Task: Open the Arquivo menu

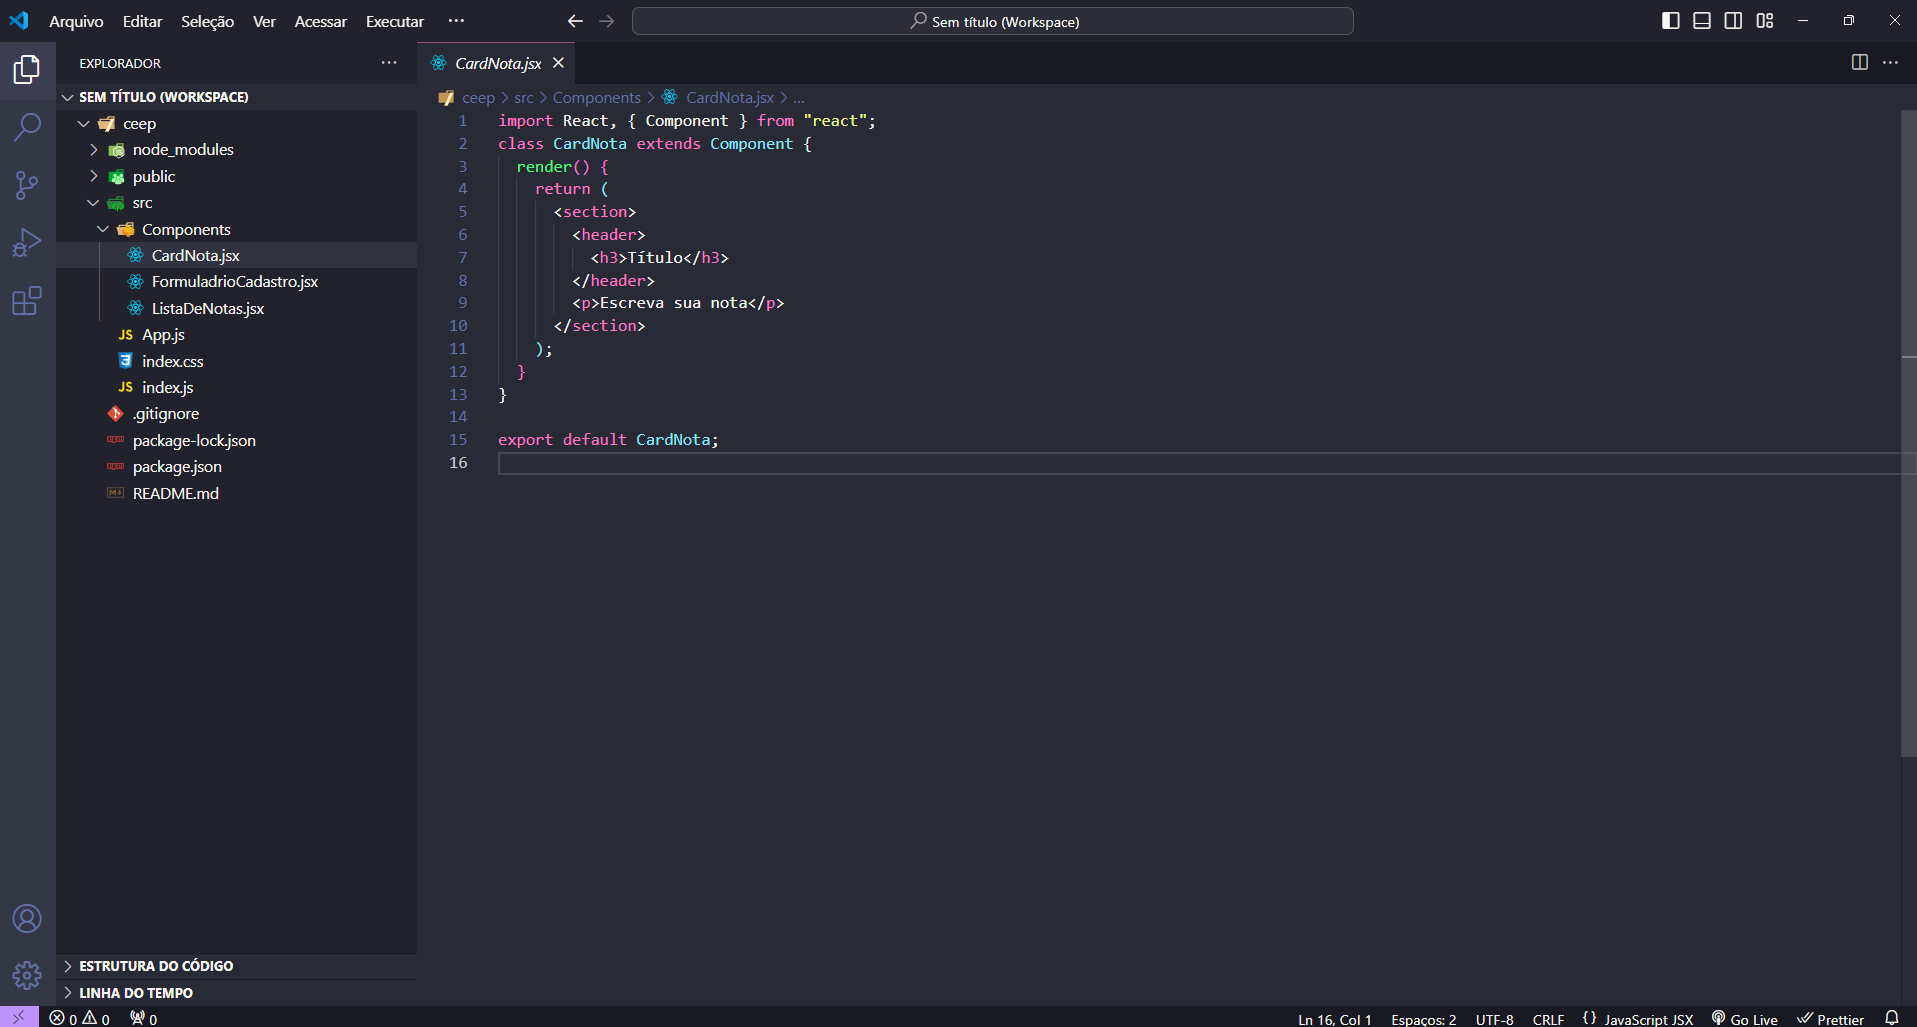Action: coord(76,21)
